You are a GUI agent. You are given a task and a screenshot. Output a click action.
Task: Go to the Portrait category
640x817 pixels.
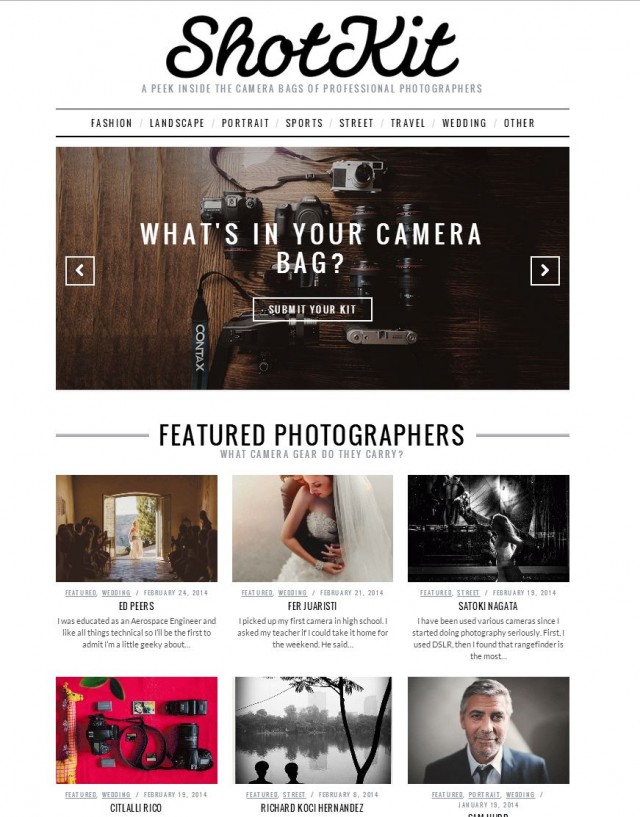click(x=245, y=123)
